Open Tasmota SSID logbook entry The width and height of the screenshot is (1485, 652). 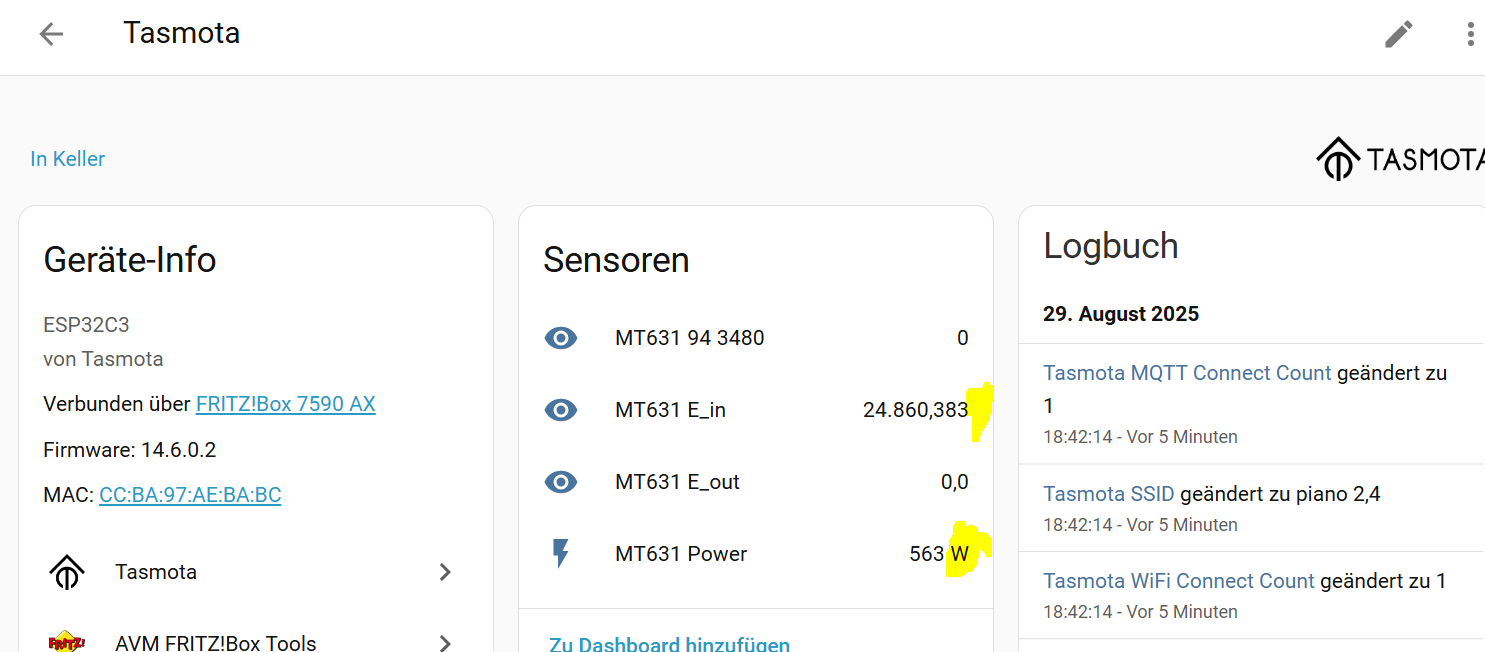click(x=1108, y=493)
